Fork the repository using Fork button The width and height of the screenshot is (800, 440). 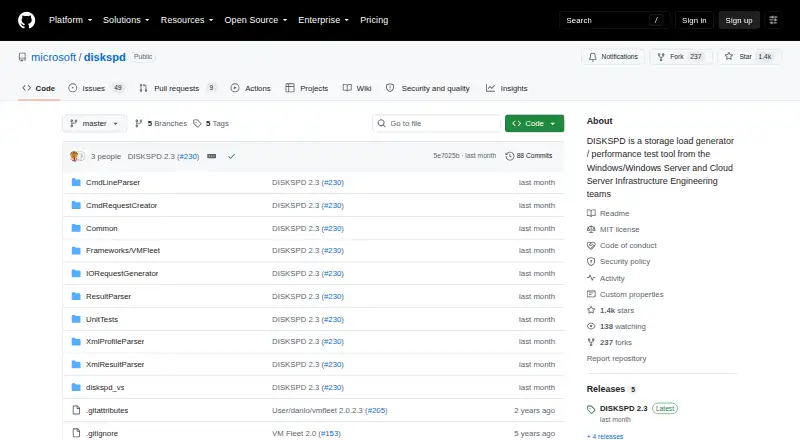point(681,57)
